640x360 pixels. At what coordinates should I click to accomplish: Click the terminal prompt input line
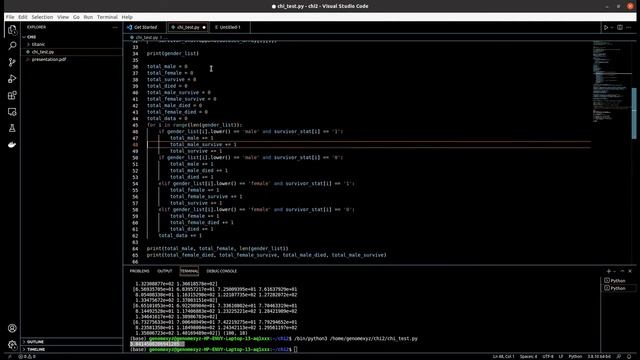pyautogui.click(x=213, y=349)
